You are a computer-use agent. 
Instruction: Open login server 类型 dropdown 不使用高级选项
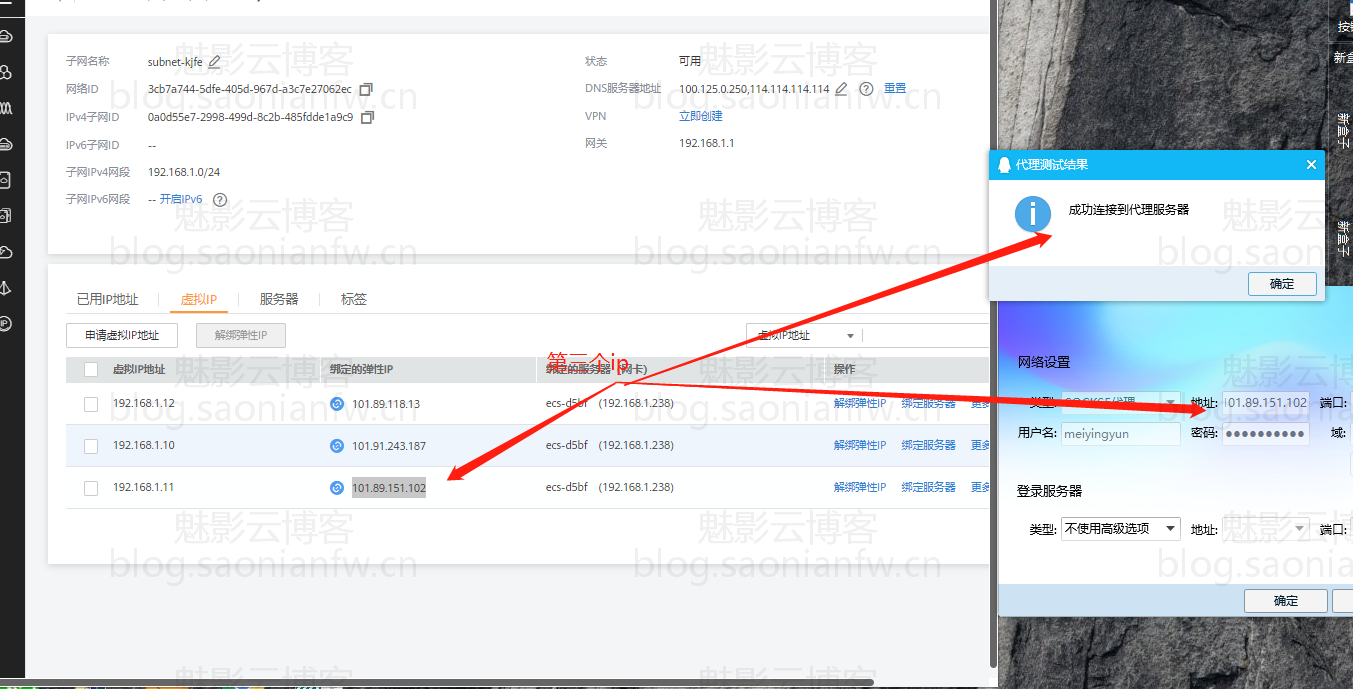[1120, 529]
